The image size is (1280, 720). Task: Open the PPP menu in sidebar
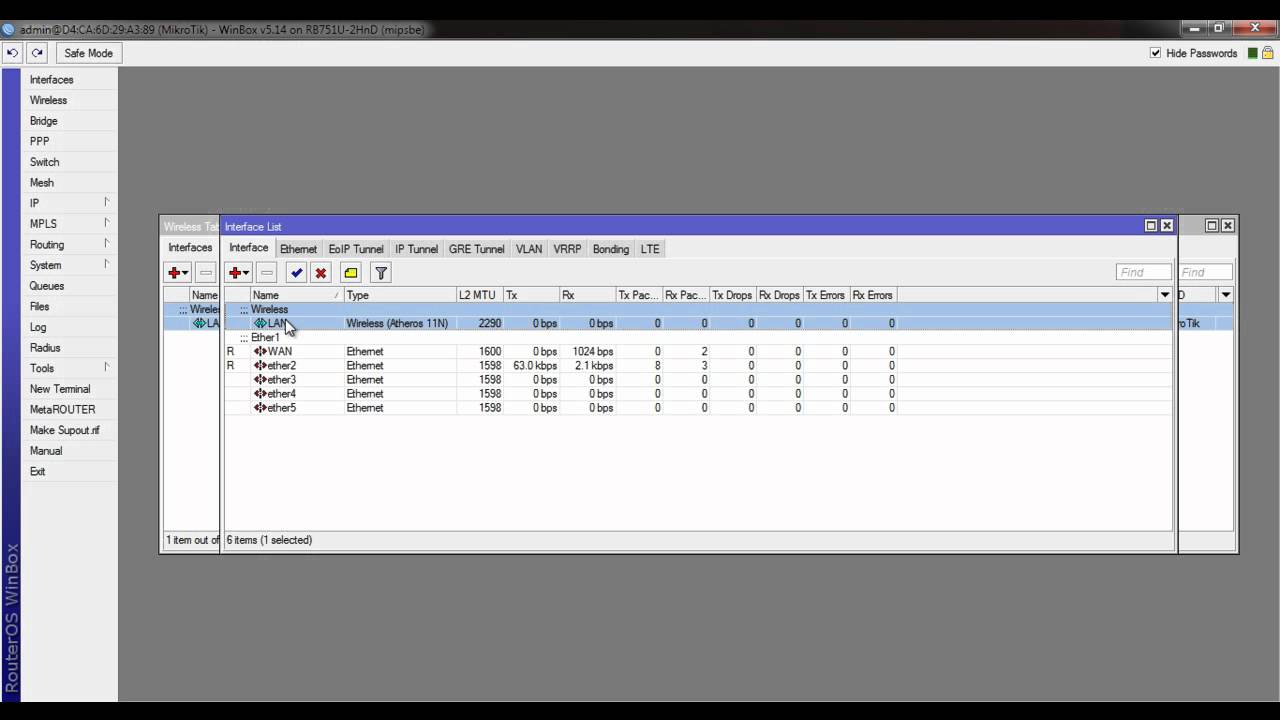pyautogui.click(x=39, y=142)
